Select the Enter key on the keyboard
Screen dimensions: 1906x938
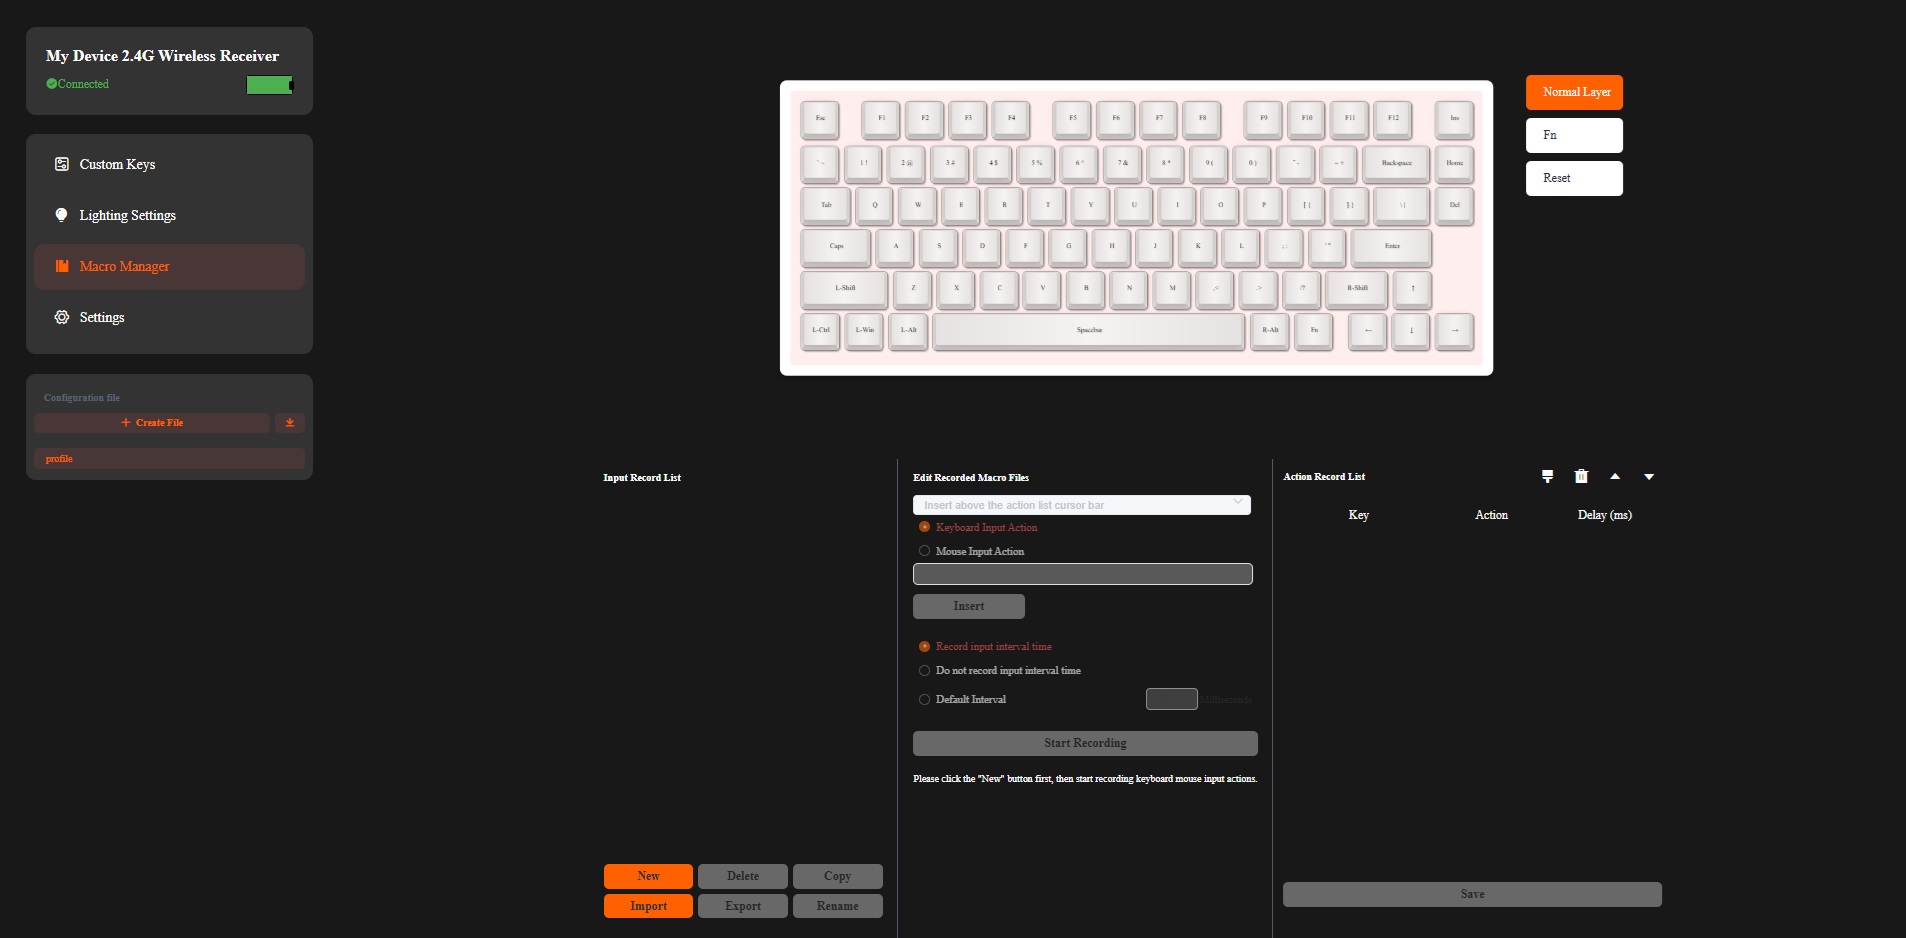(x=1392, y=246)
